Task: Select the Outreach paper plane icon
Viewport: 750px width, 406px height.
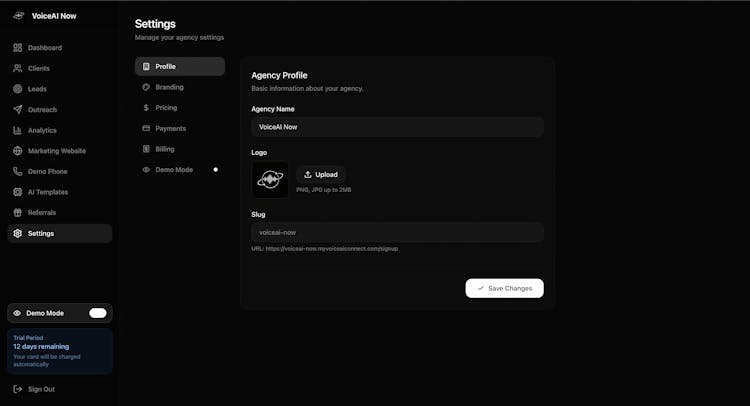Action: pyautogui.click(x=18, y=110)
